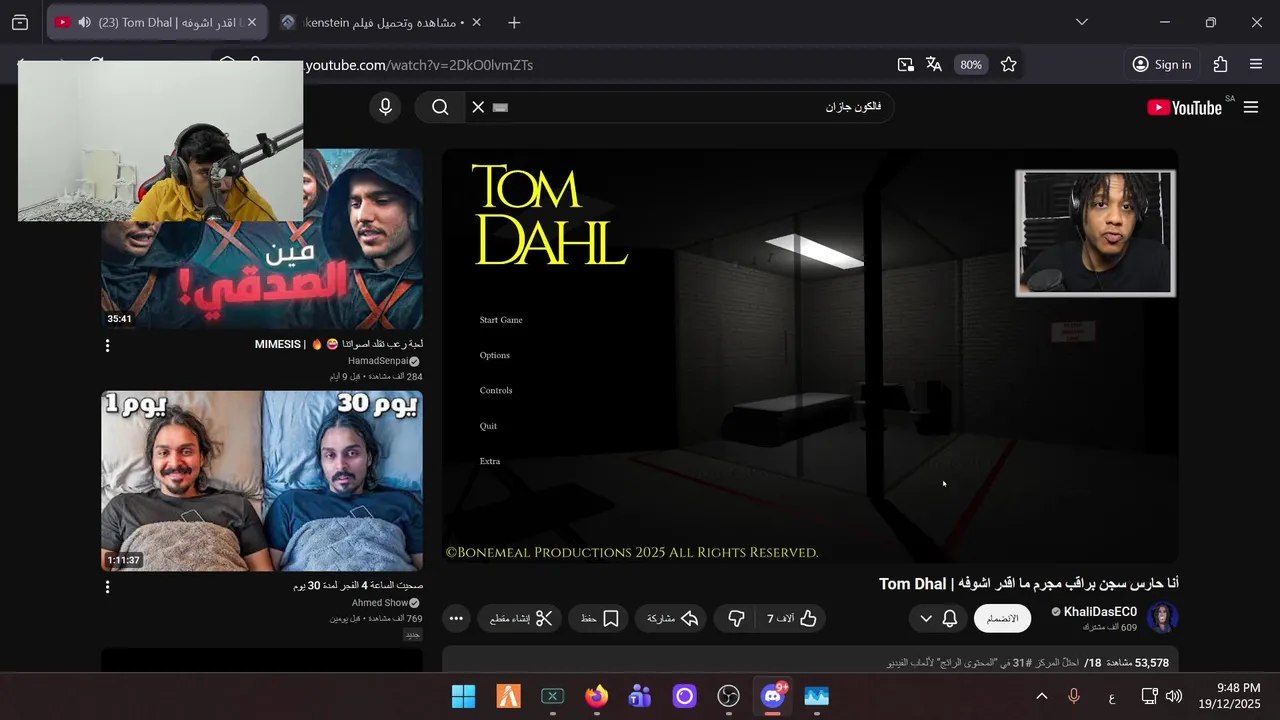1280x720 pixels.
Task: Visit the HamadSenpai channel link
Action: pos(378,361)
